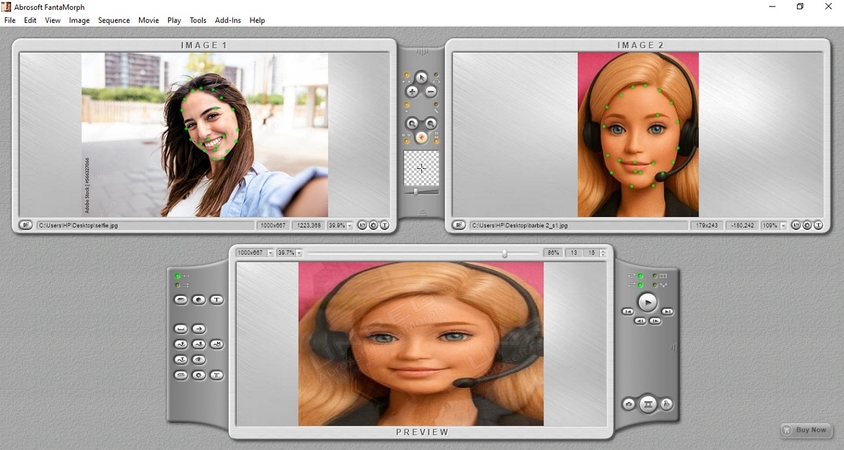Click the round button right of the film button
The height and width of the screenshot is (450, 844).
point(666,404)
